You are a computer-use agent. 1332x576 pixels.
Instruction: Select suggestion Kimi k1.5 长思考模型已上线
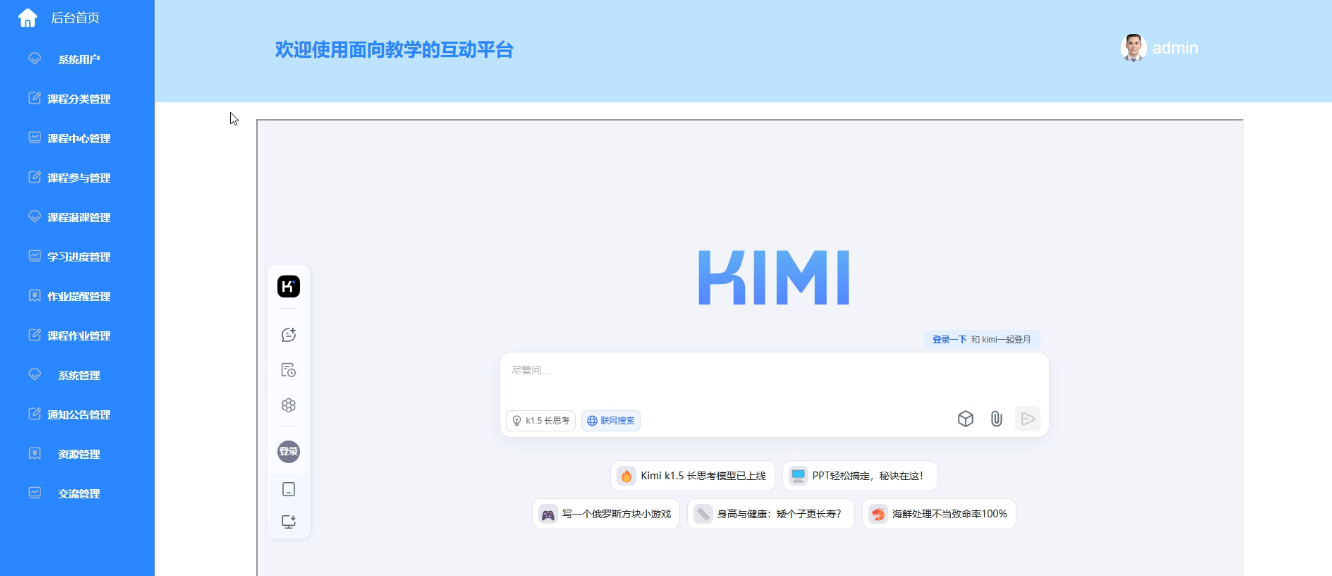[692, 476]
